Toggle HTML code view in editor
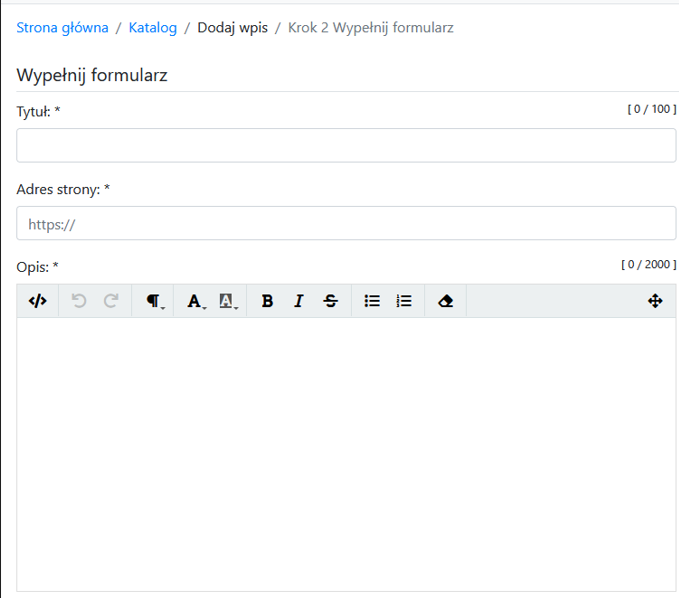Screen dimensions: 679x598 click(37, 301)
